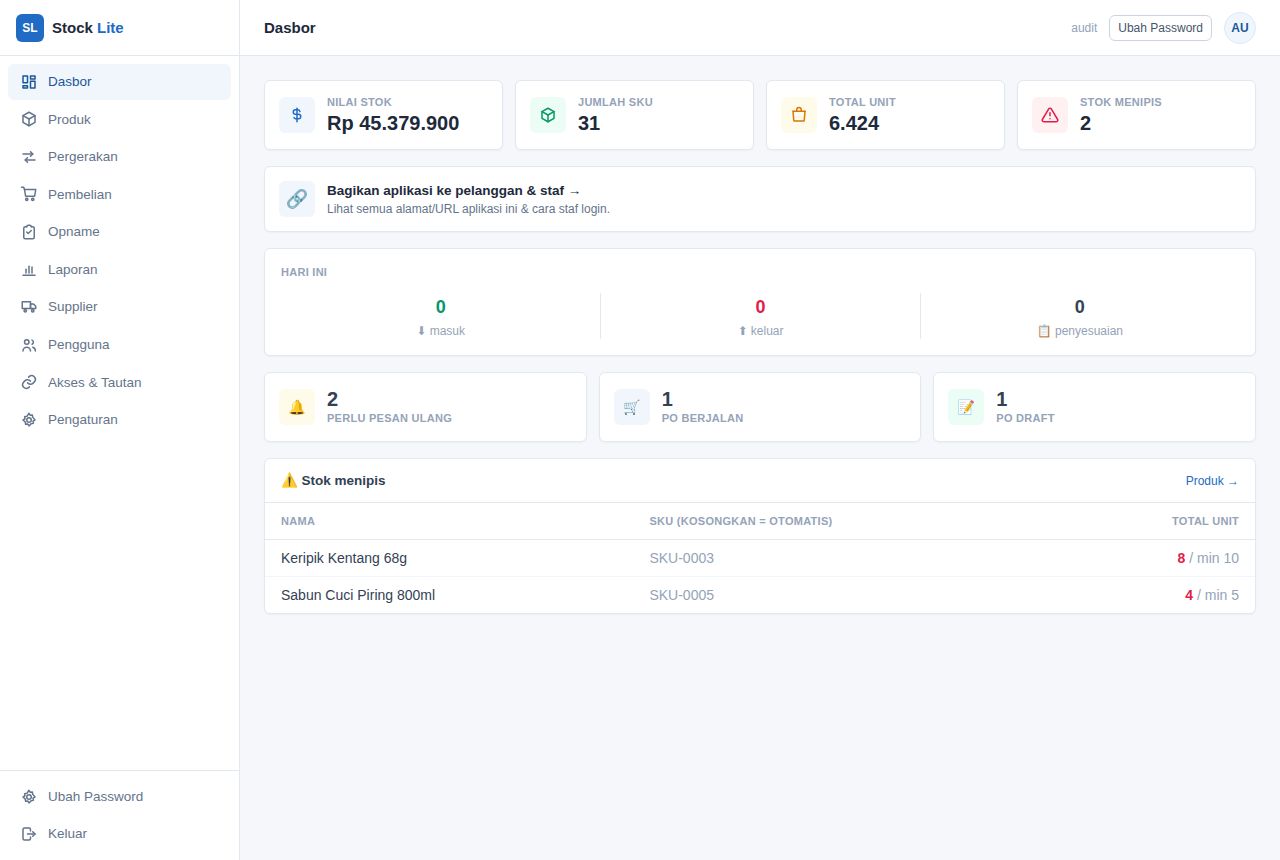Screen dimensions: 1280x860
Task: Click the cube icon on Jumlah SKU card
Action: point(548,115)
